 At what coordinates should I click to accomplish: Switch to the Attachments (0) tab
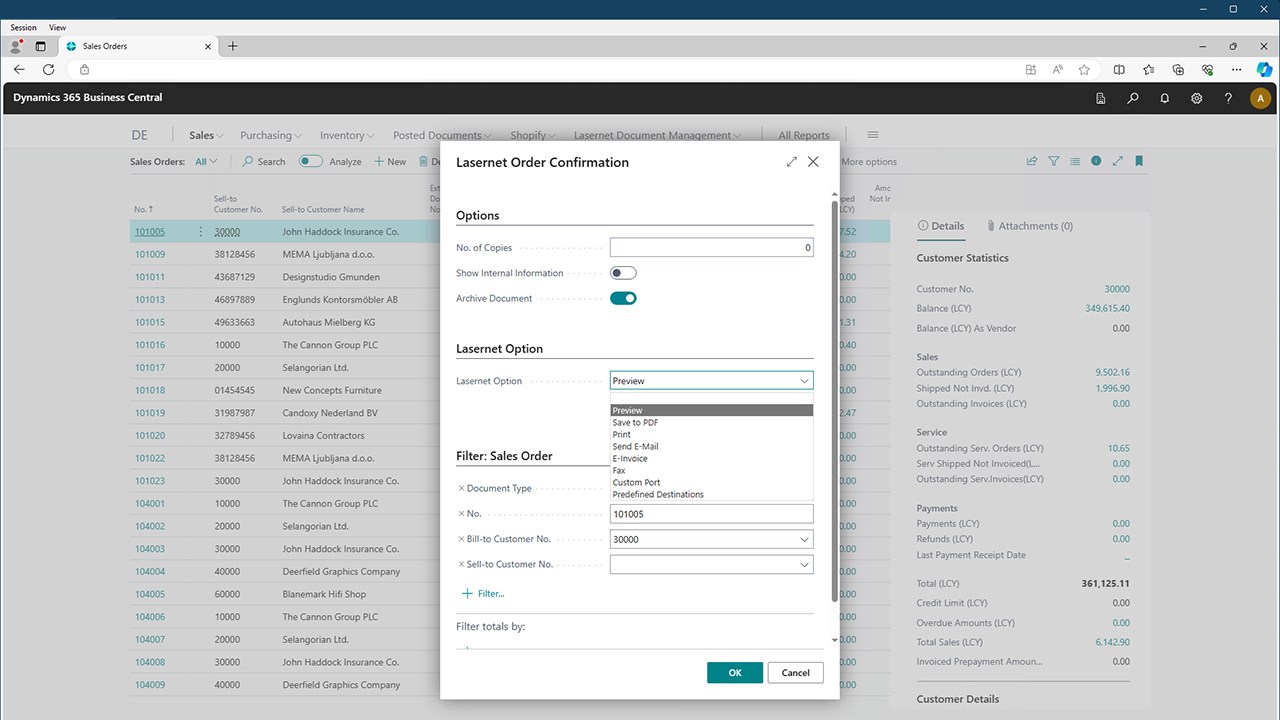pyautogui.click(x=1029, y=226)
